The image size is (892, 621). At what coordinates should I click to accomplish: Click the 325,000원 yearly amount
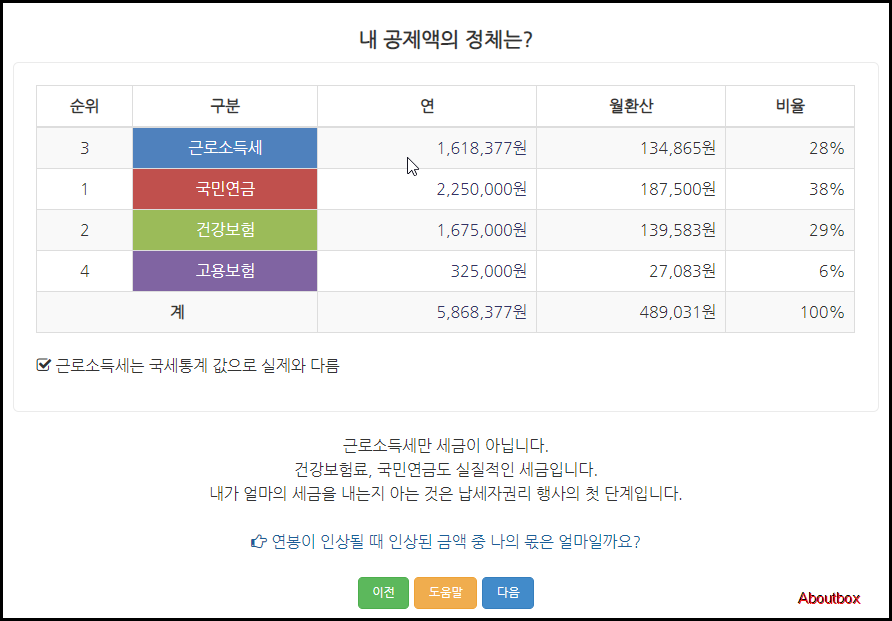[489, 271]
